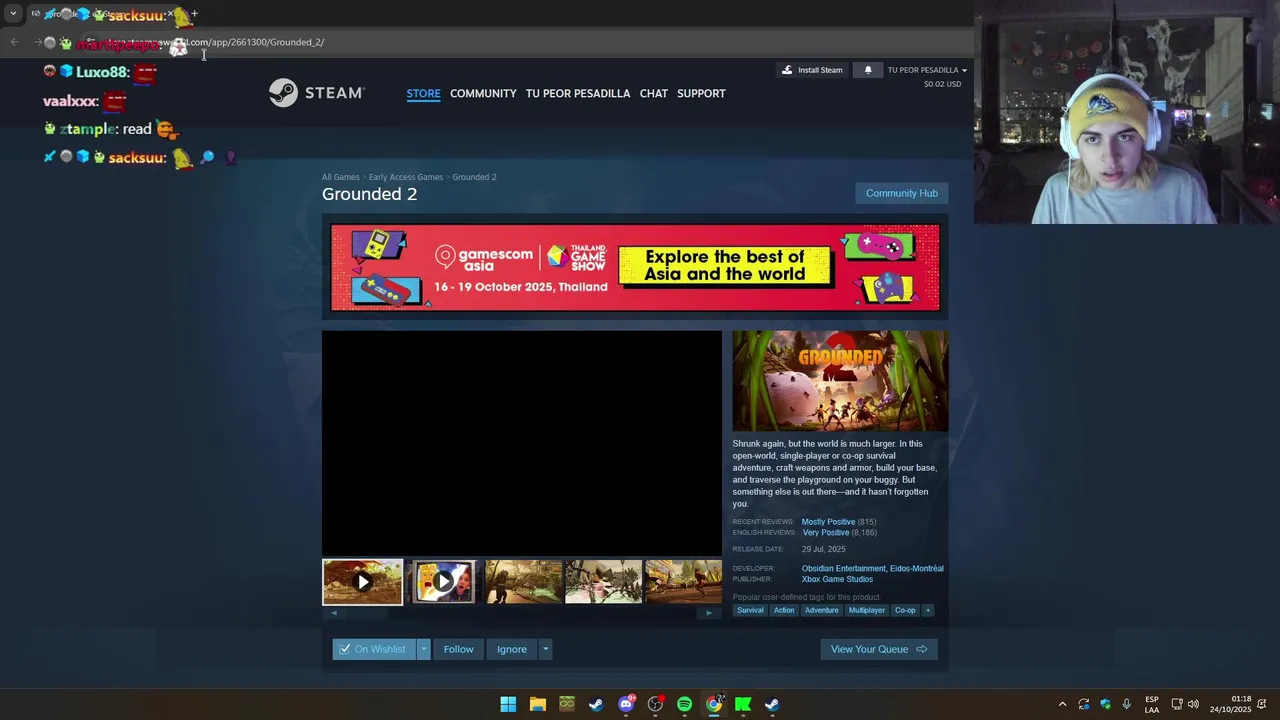Image resolution: width=1280 pixels, height=720 pixels.
Task: Click inside the thumbnail strip scrollbar track
Action: click(521, 613)
